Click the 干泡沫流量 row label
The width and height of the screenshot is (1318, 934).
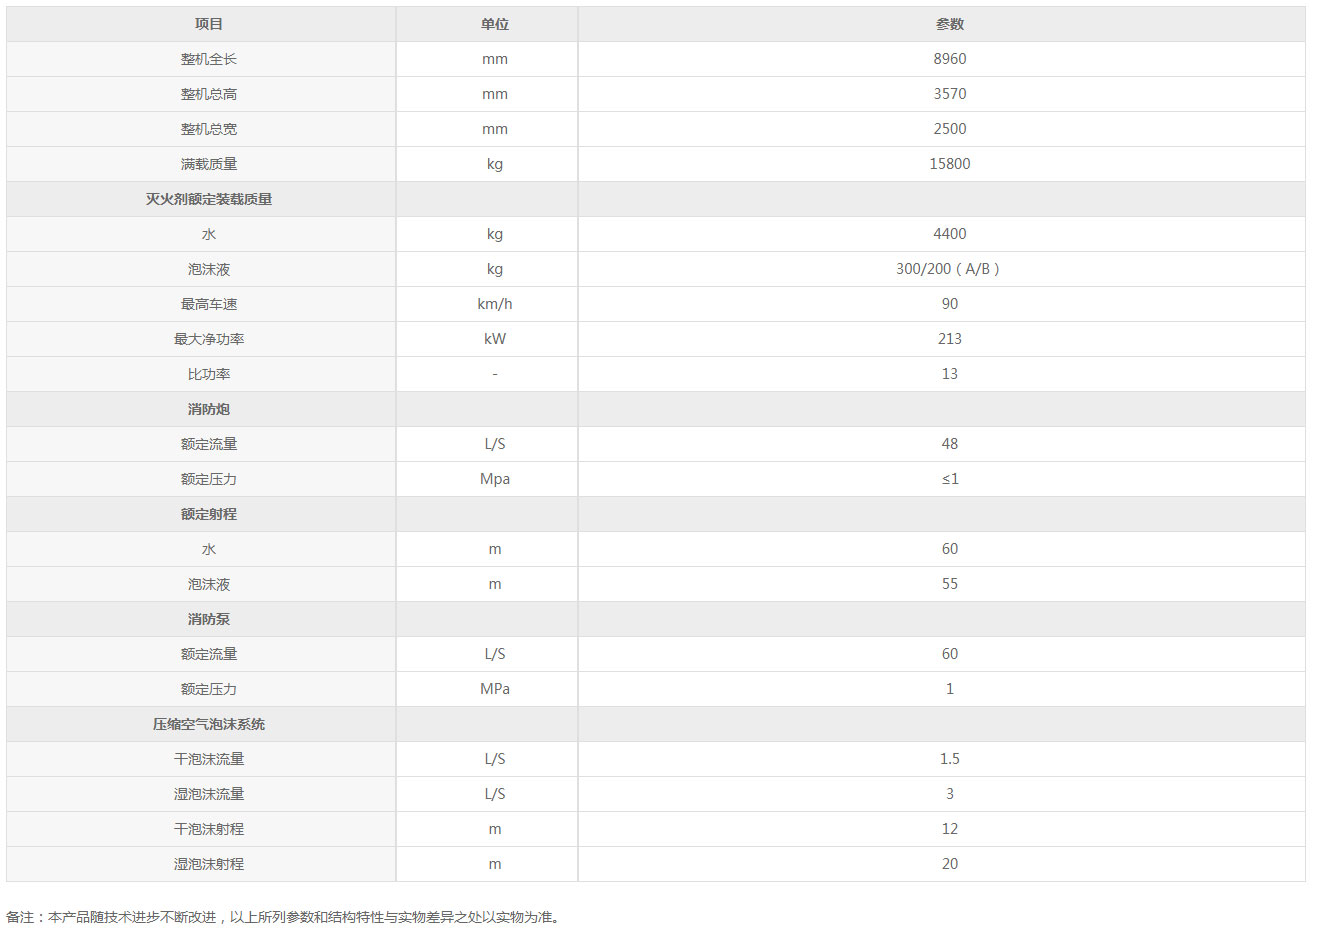click(209, 759)
